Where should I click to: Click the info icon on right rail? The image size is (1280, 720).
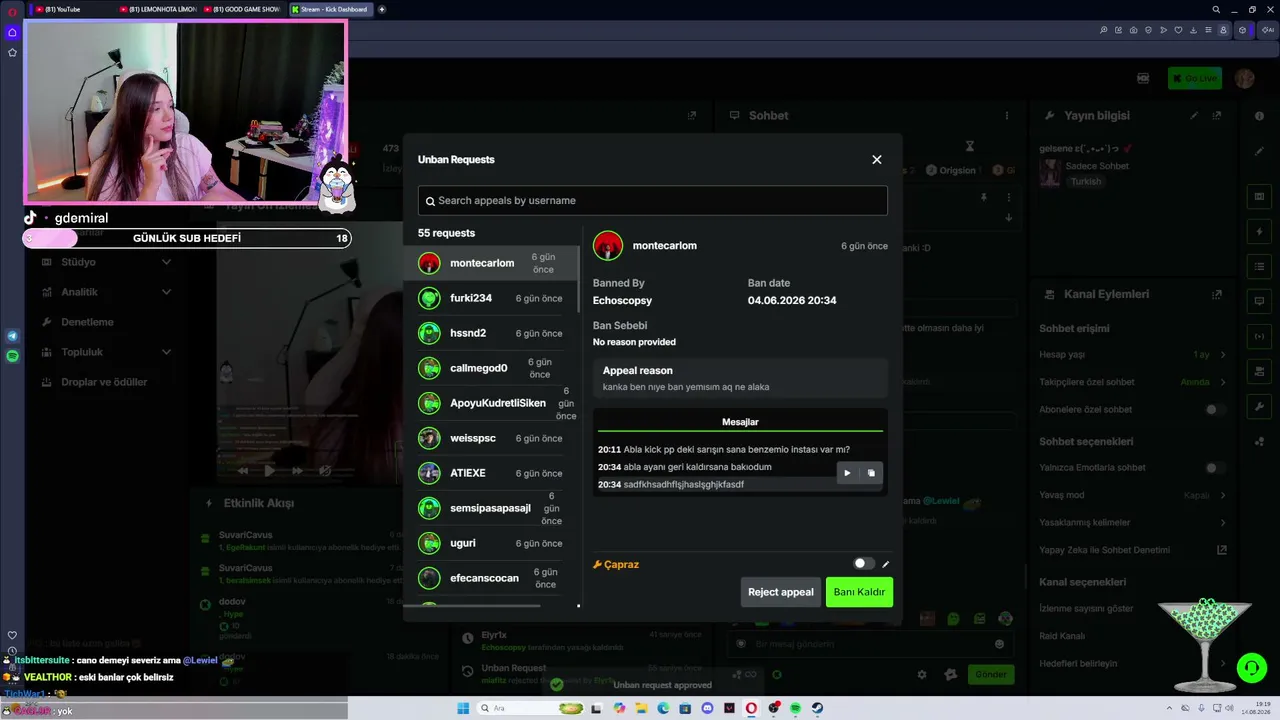click(1259, 116)
